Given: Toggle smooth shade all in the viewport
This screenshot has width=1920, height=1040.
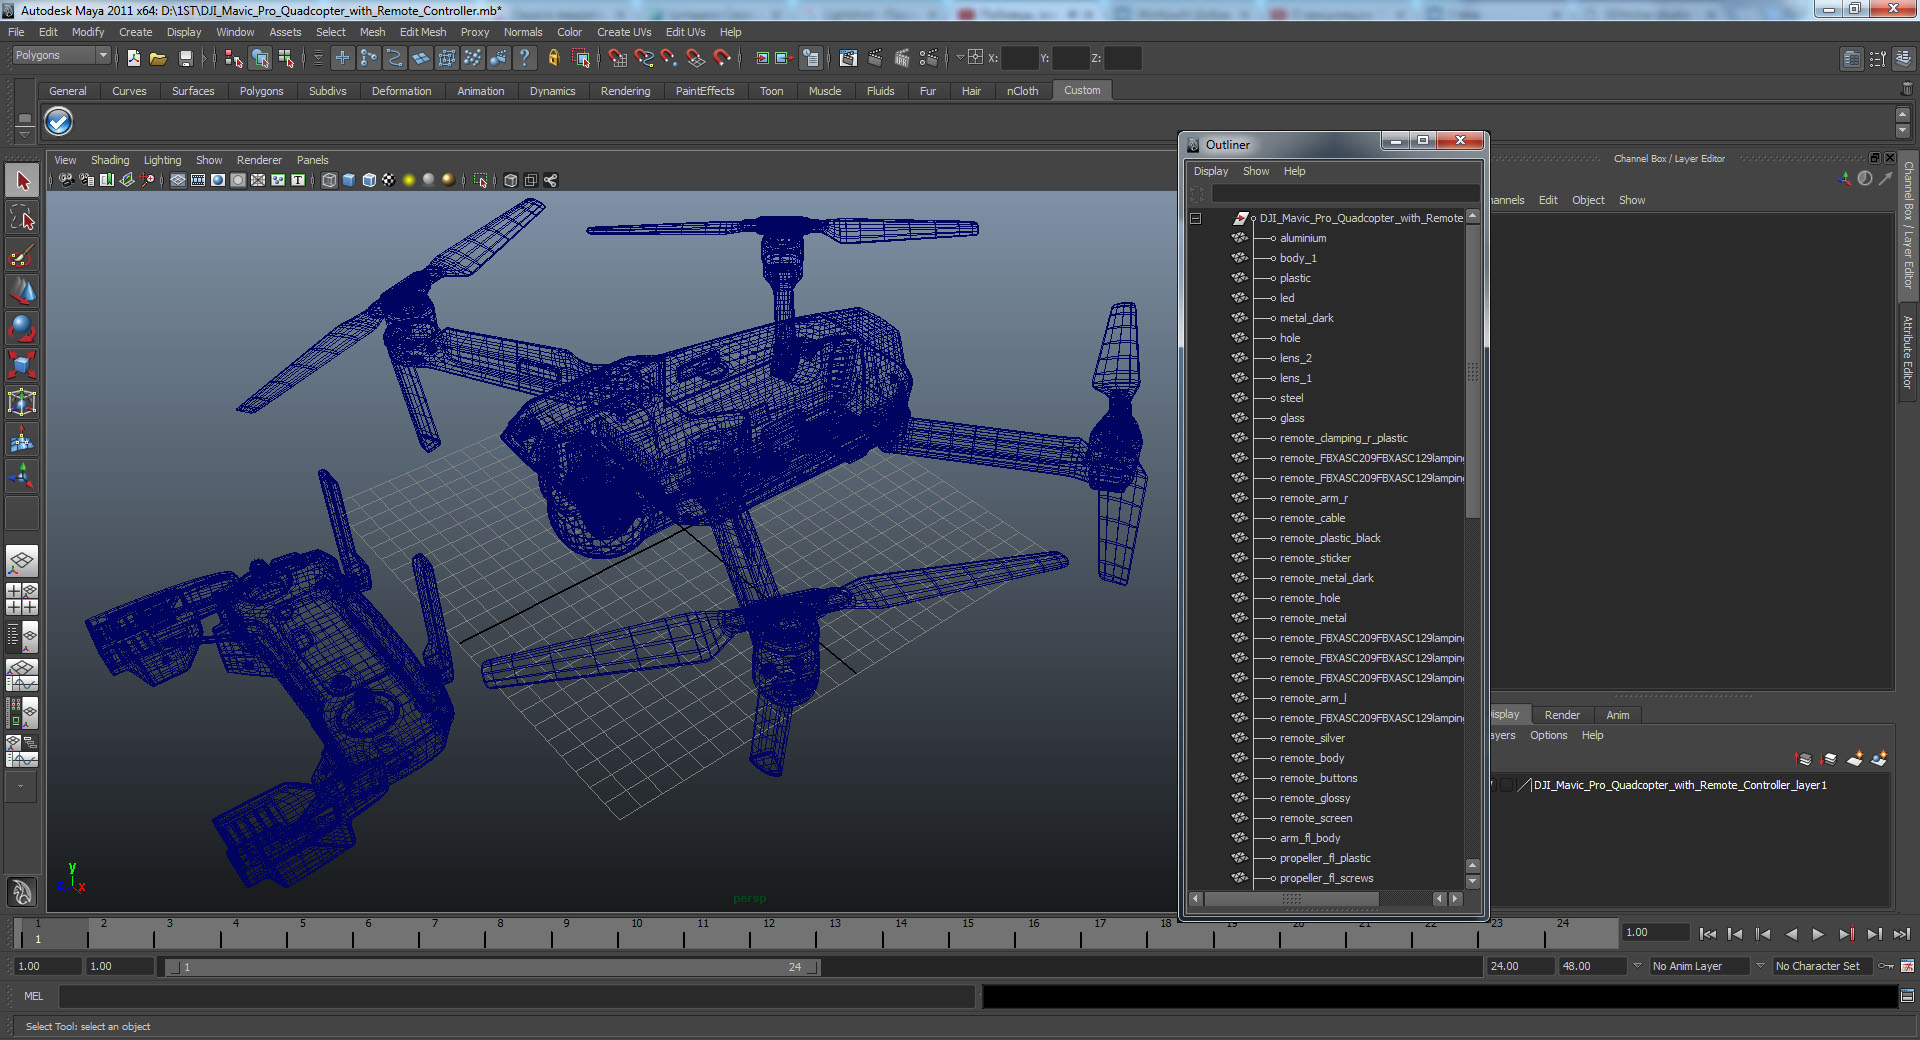Looking at the screenshot, I should [349, 180].
